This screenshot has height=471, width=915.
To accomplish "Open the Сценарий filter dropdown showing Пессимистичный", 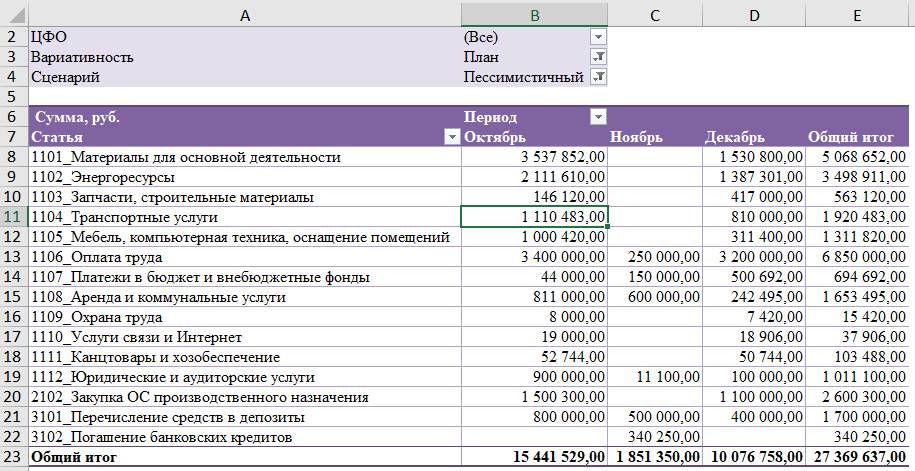I will click(598, 77).
